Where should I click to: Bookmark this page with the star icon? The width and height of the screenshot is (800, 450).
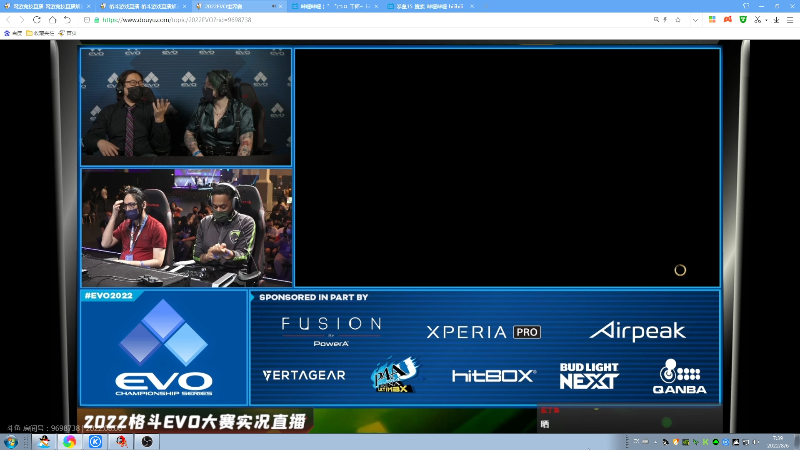click(x=678, y=20)
